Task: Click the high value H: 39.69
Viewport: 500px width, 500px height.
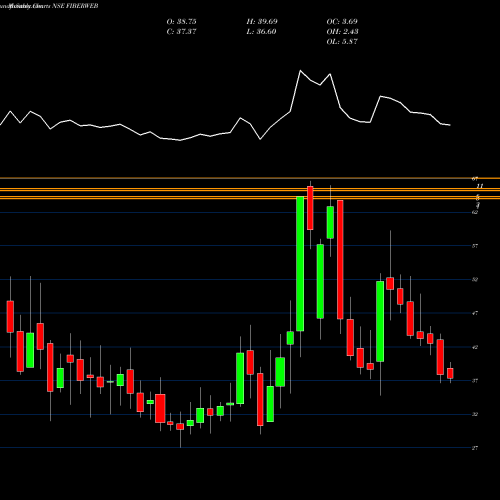Action: (x=262, y=22)
